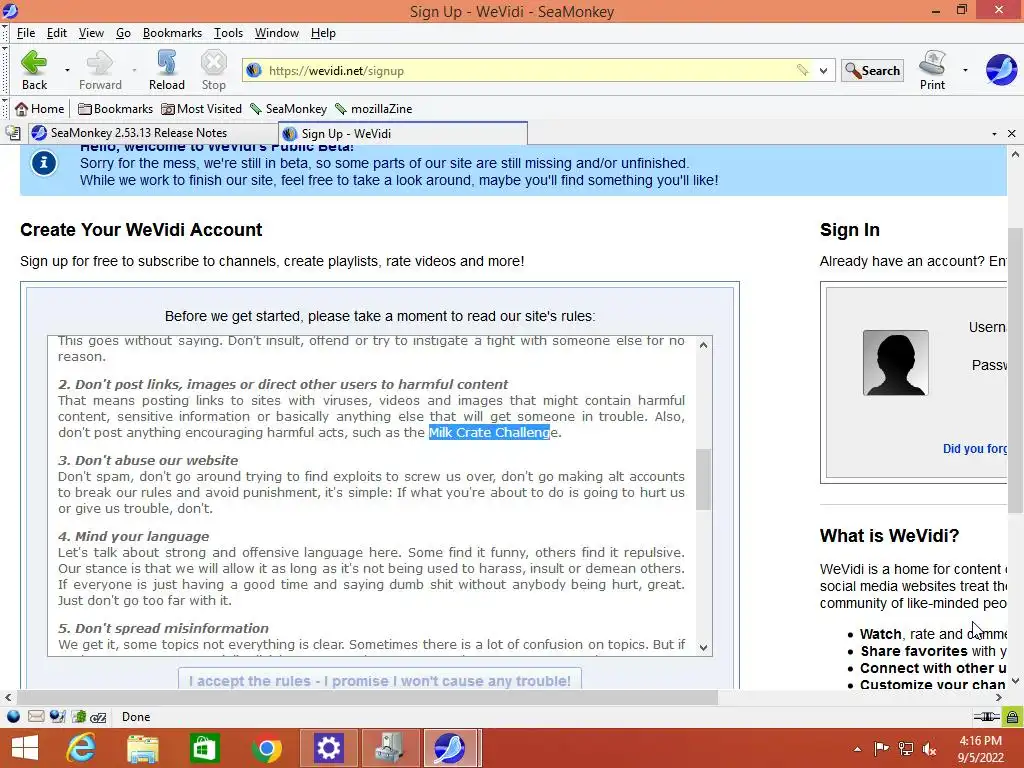Open the new tab icon left of tabs
The width and height of the screenshot is (1024, 768).
[x=13, y=133]
